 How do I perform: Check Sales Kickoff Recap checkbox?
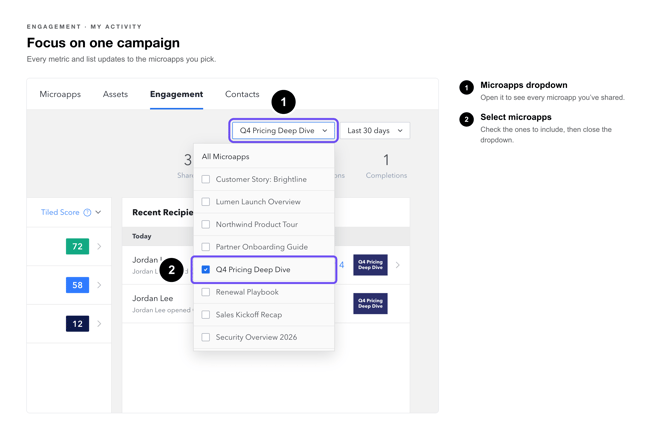(x=206, y=315)
